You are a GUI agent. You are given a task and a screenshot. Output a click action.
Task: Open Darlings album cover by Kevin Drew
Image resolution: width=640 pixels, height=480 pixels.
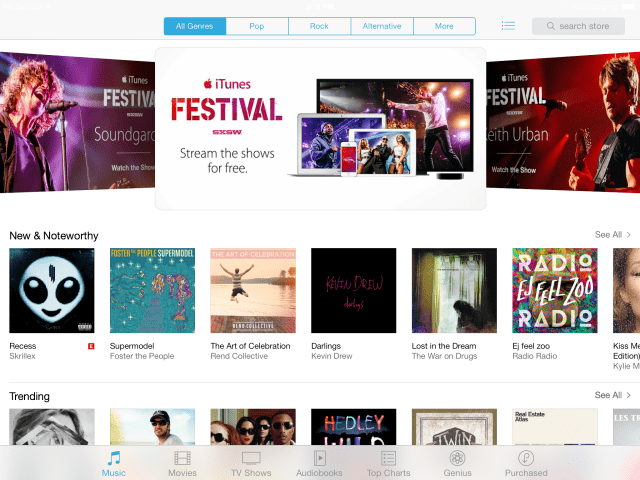tap(353, 291)
